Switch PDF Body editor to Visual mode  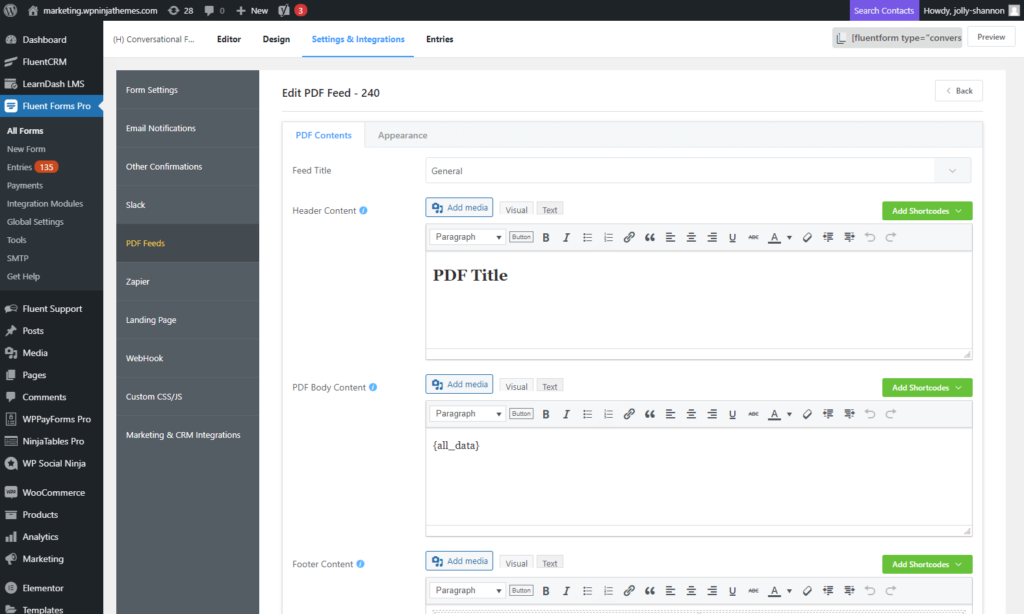516,385
